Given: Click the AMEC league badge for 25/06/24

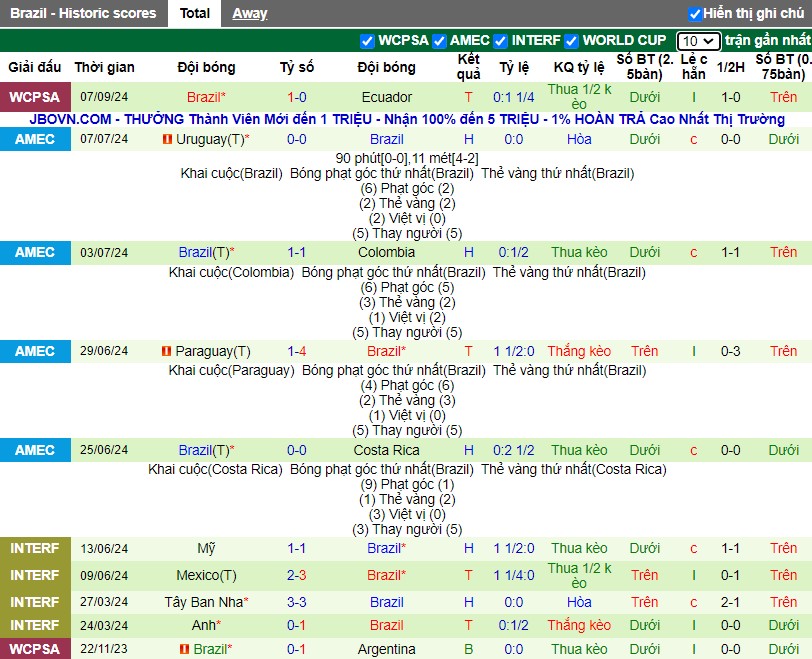Looking at the screenshot, I should pyautogui.click(x=35, y=450).
